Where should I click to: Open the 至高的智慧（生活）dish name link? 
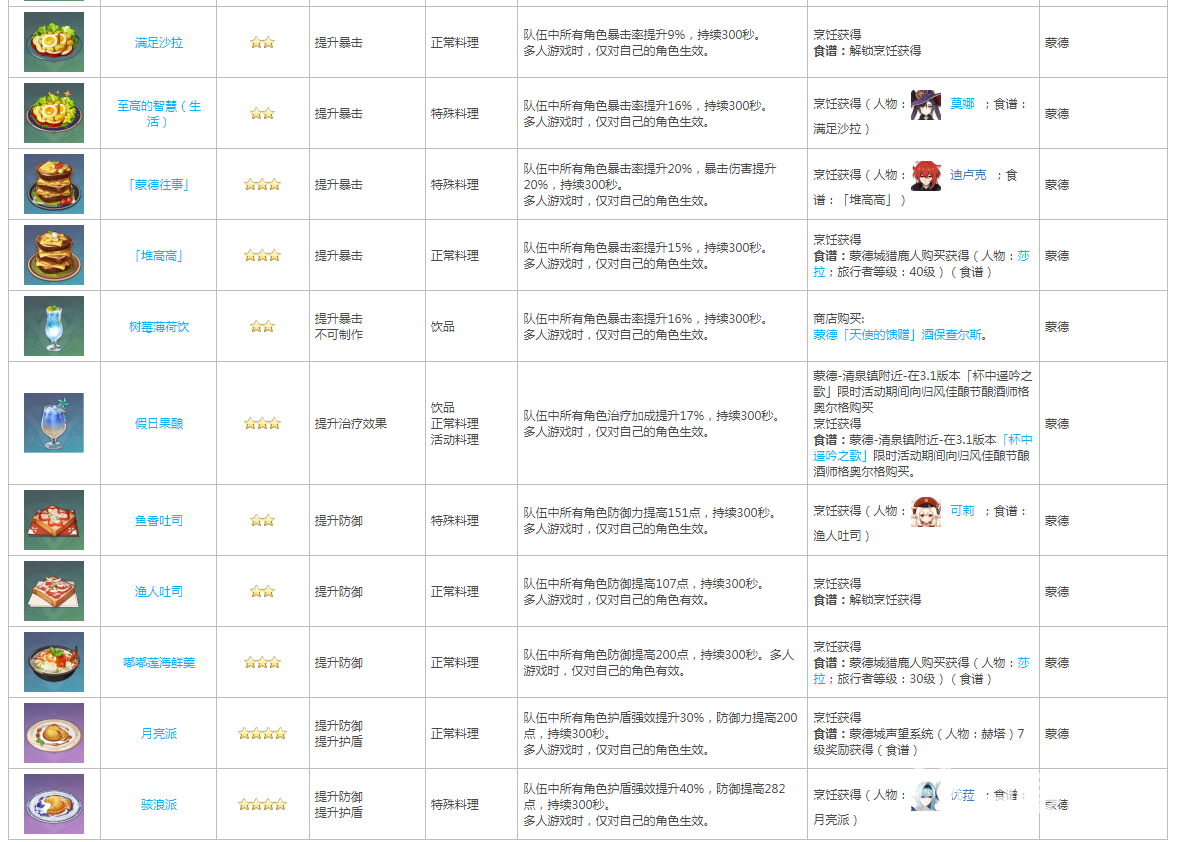pyautogui.click(x=159, y=113)
